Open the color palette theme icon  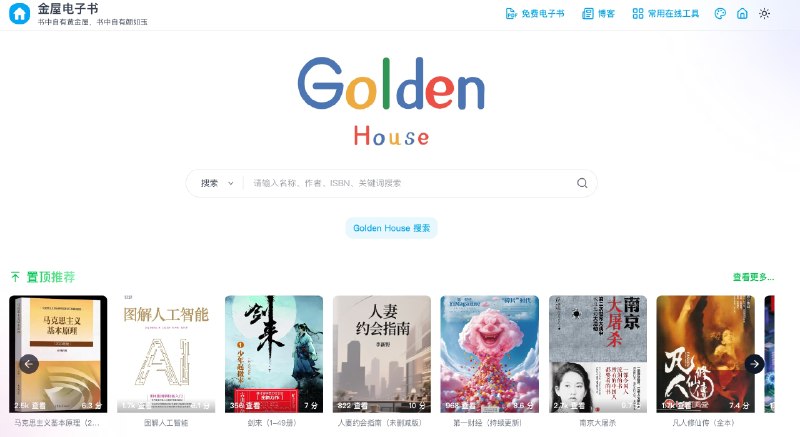pos(720,14)
